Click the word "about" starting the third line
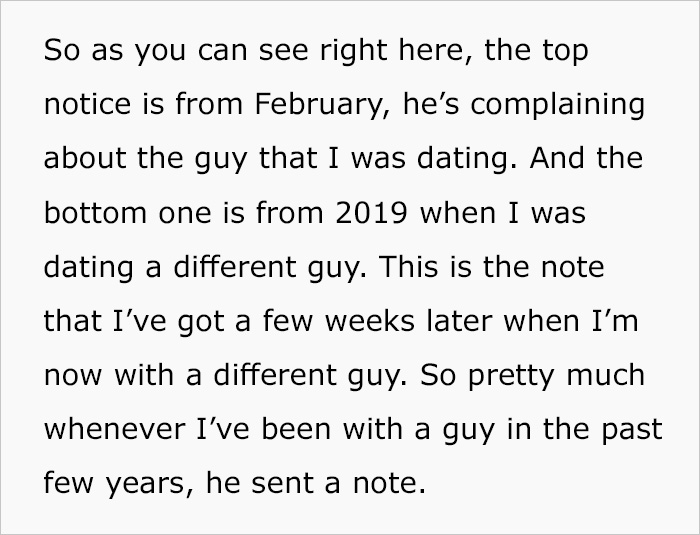This screenshot has width=700, height=535. (x=85, y=158)
